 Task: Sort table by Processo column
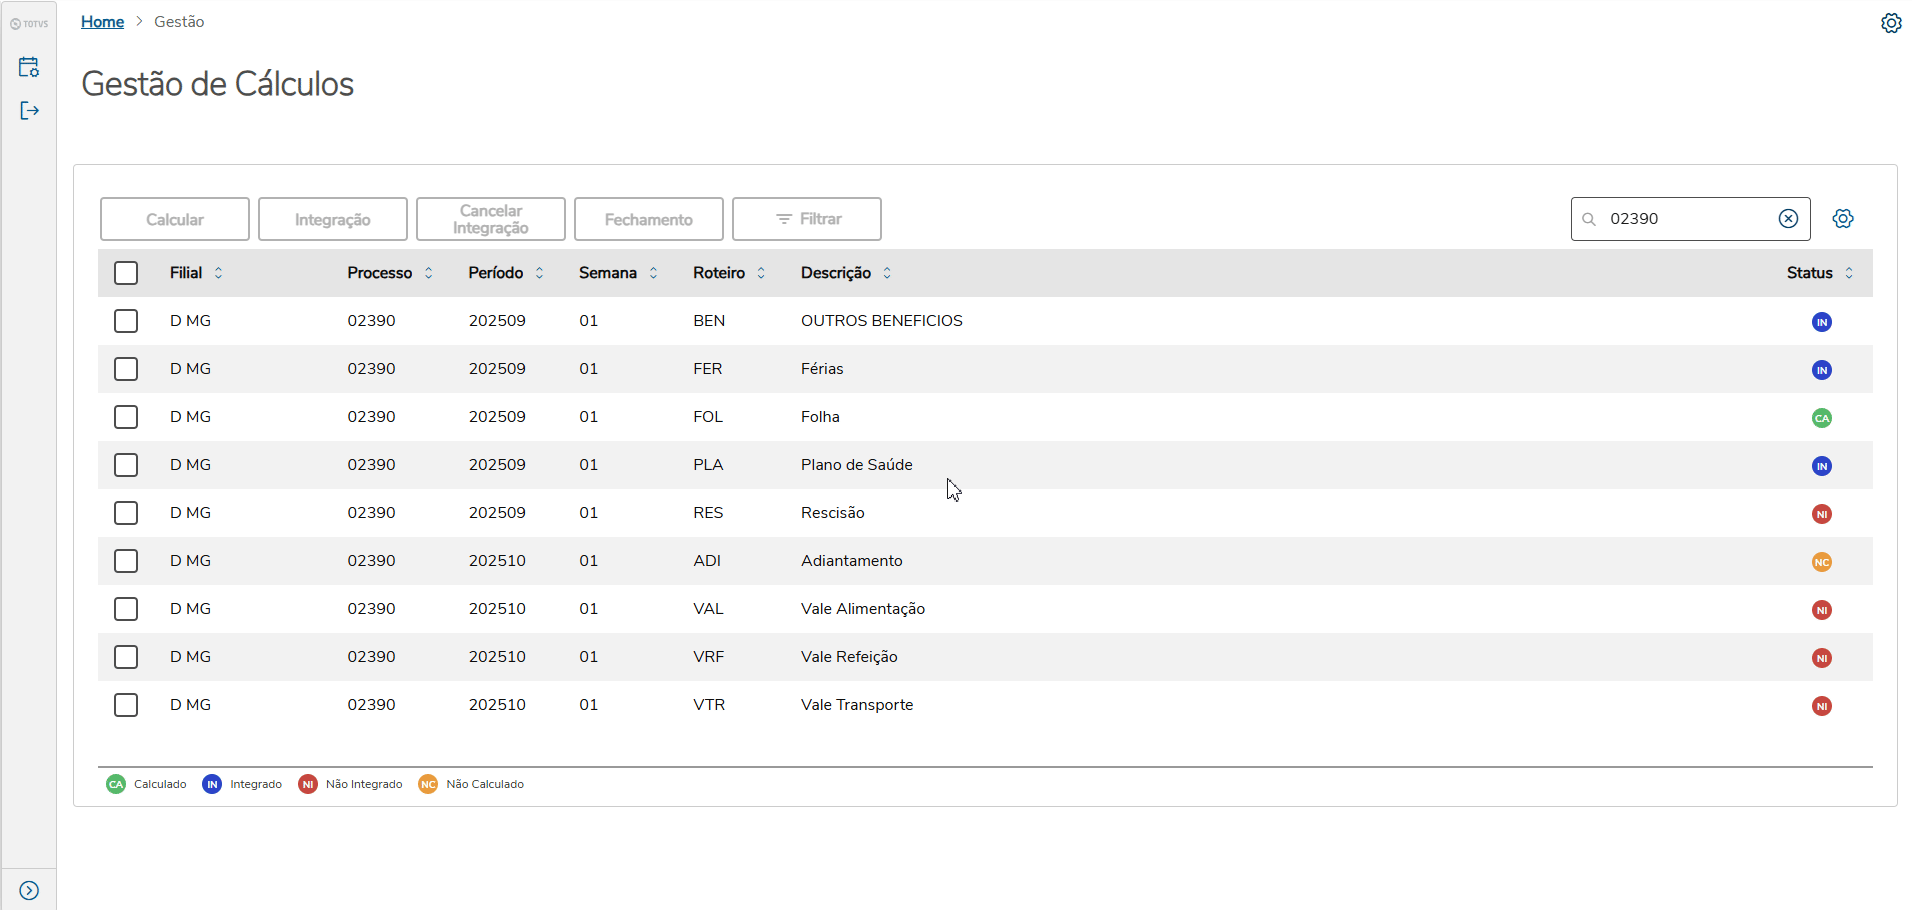click(x=428, y=273)
